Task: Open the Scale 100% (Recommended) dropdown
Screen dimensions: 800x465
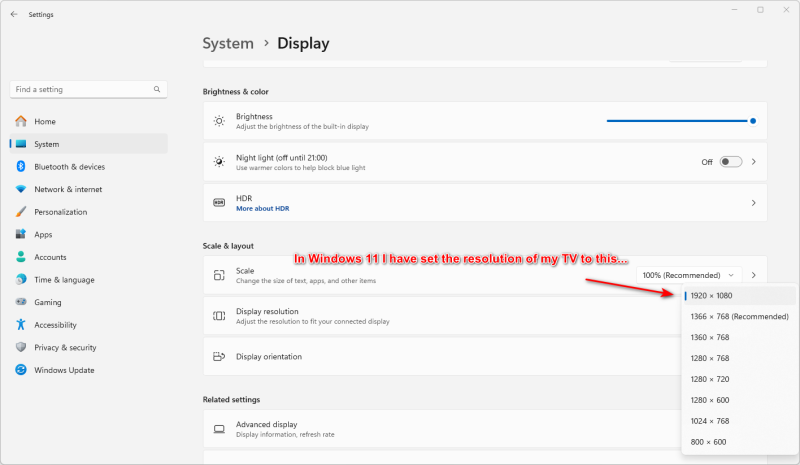Action: click(x=690, y=275)
